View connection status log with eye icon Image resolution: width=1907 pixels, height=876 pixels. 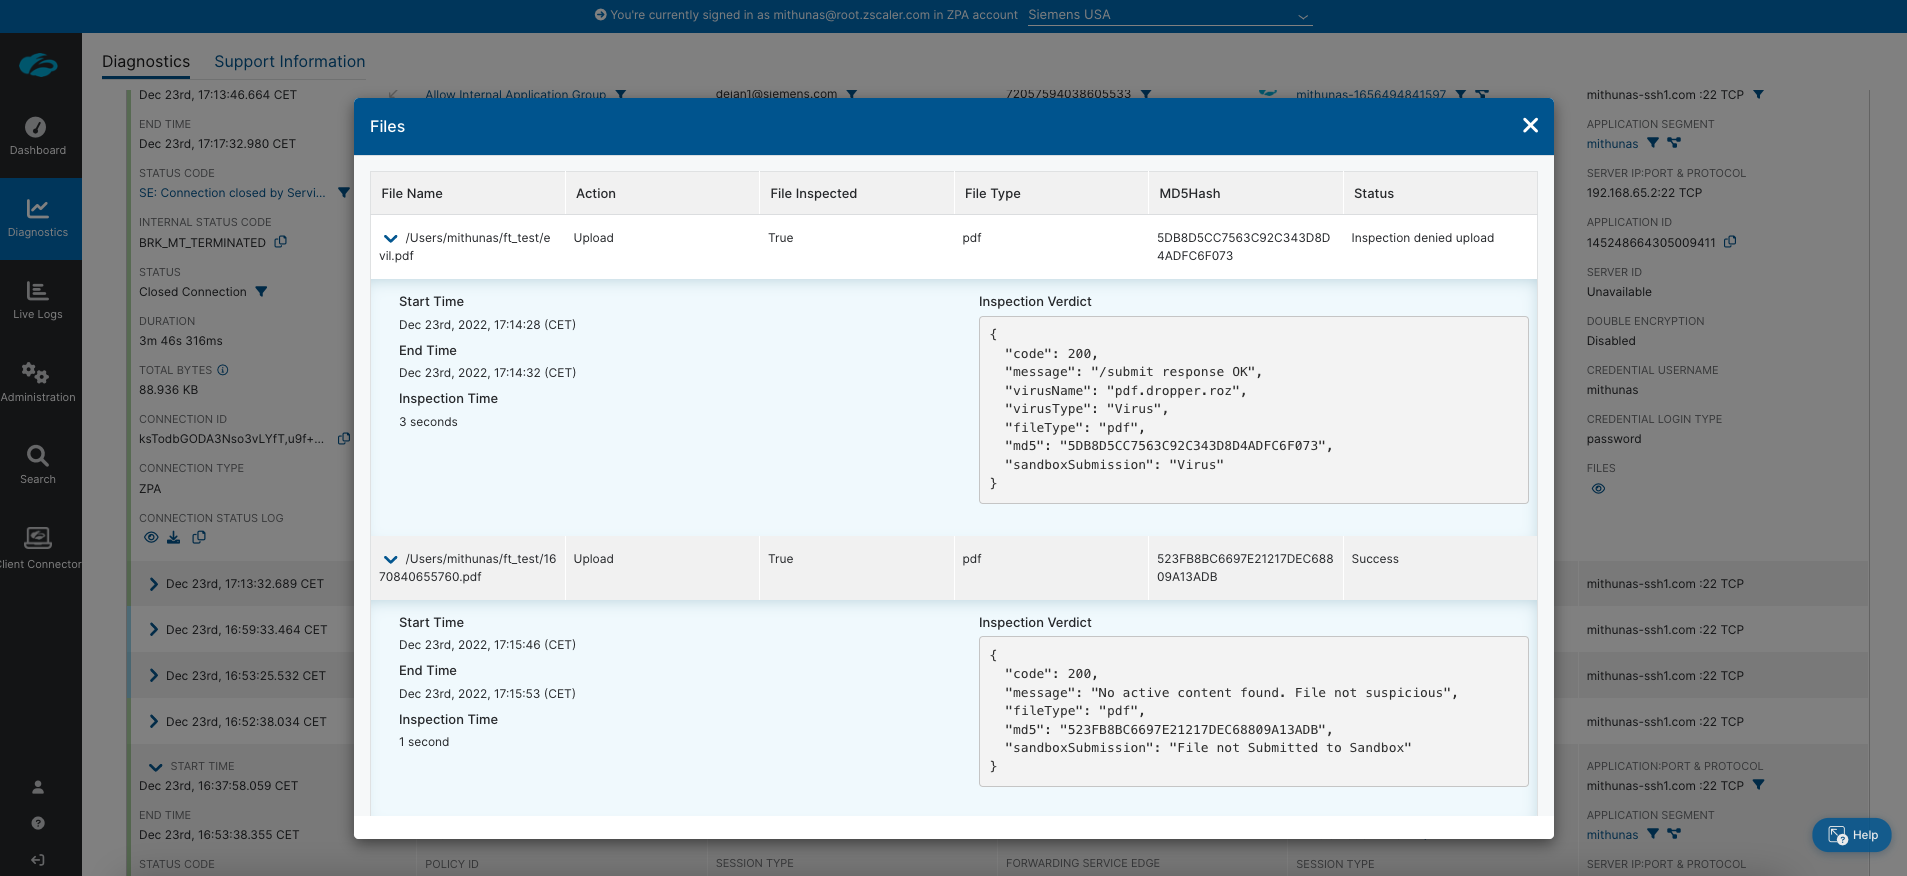[151, 538]
